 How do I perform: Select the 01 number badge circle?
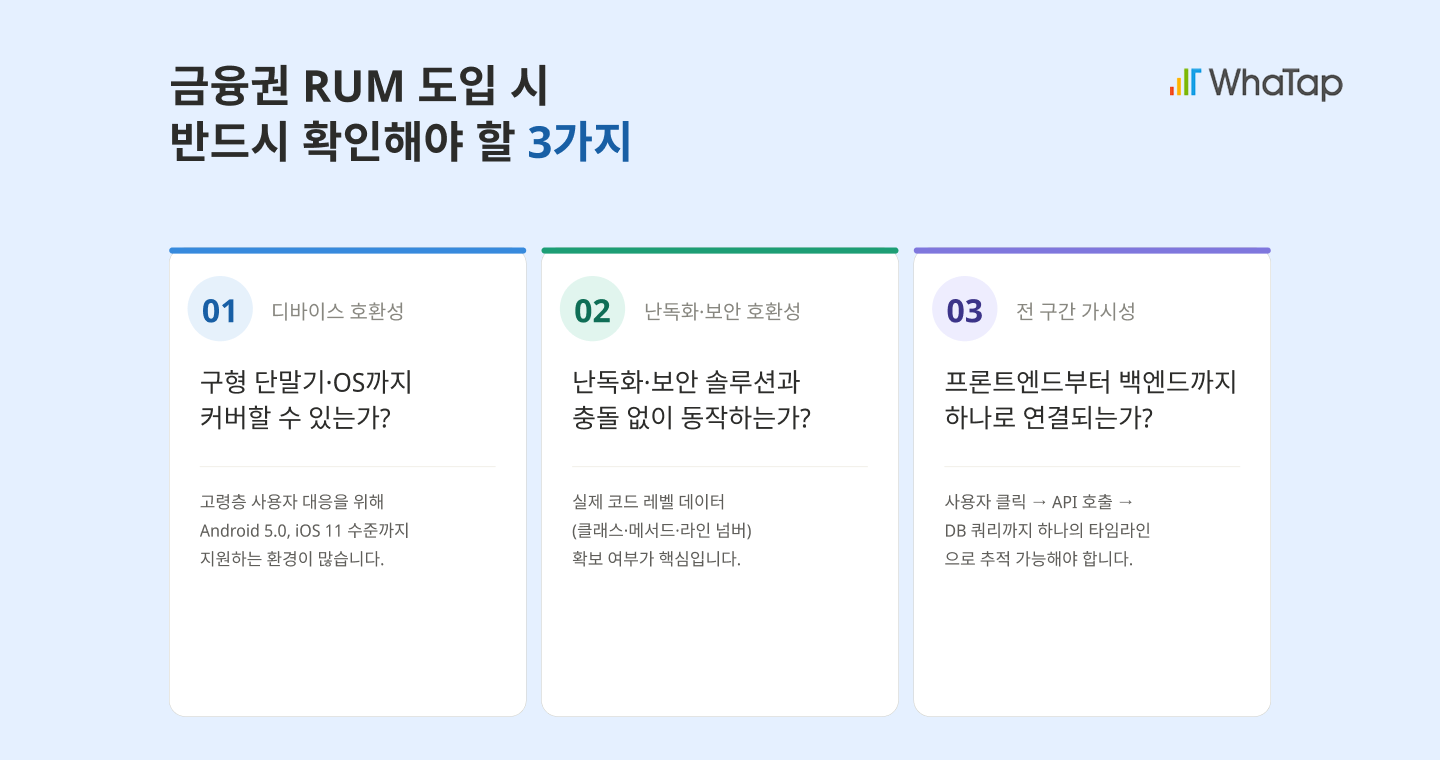[x=220, y=309]
